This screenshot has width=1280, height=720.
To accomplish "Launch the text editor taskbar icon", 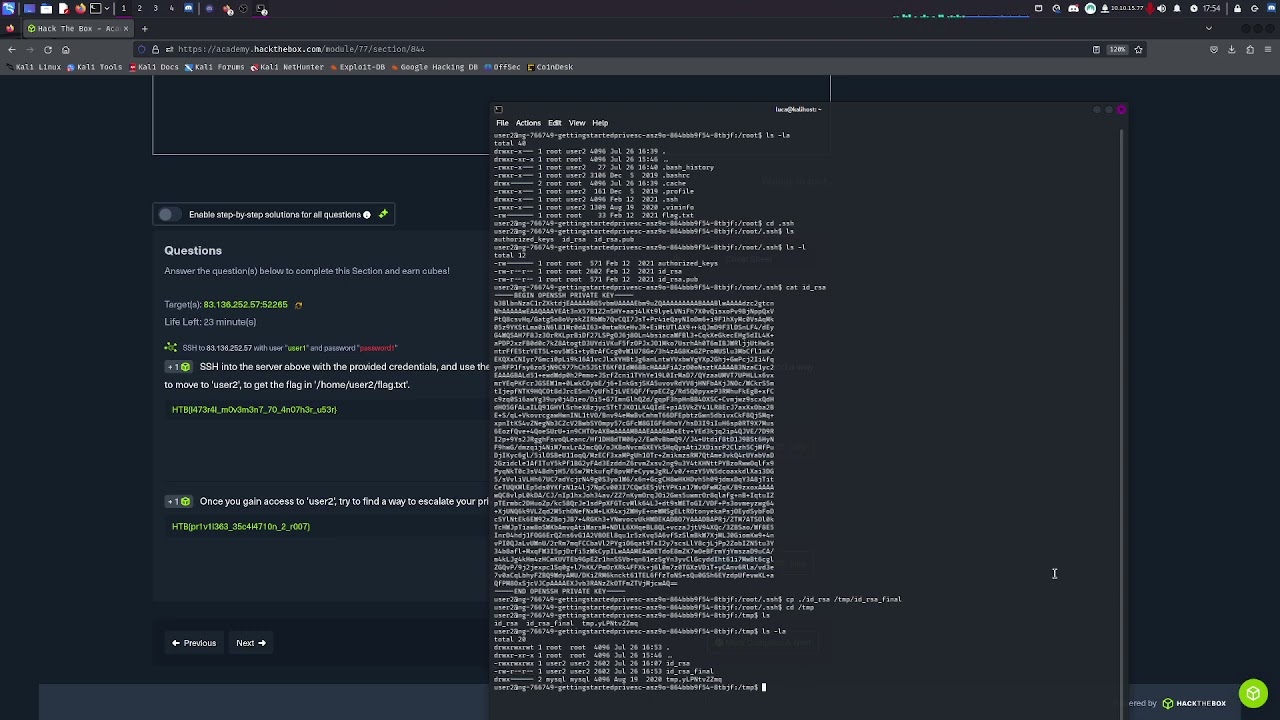I will pos(63,8).
